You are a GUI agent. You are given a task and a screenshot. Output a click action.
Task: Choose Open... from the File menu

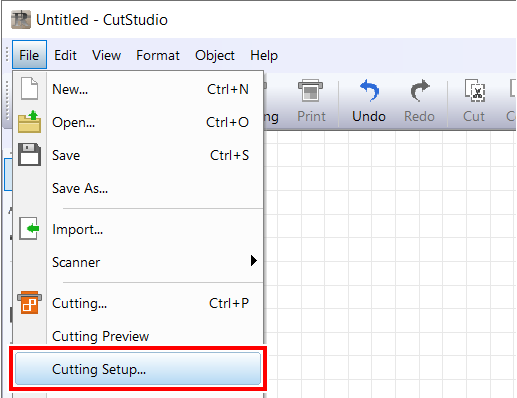coord(138,122)
